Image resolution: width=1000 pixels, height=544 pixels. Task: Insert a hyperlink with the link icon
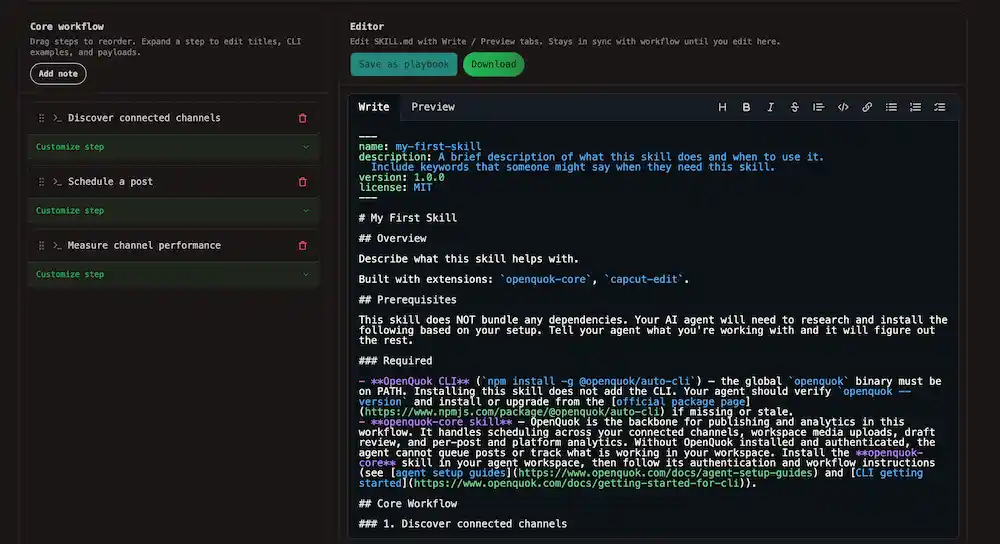tap(867, 107)
